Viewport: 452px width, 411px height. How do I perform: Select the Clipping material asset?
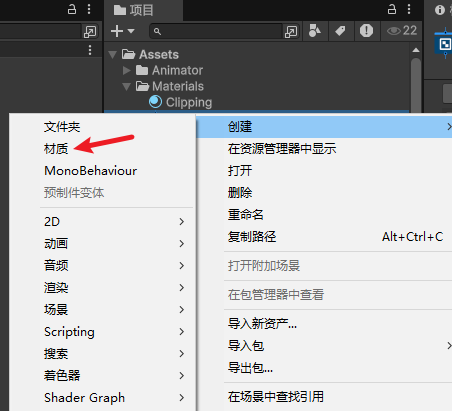coord(189,102)
